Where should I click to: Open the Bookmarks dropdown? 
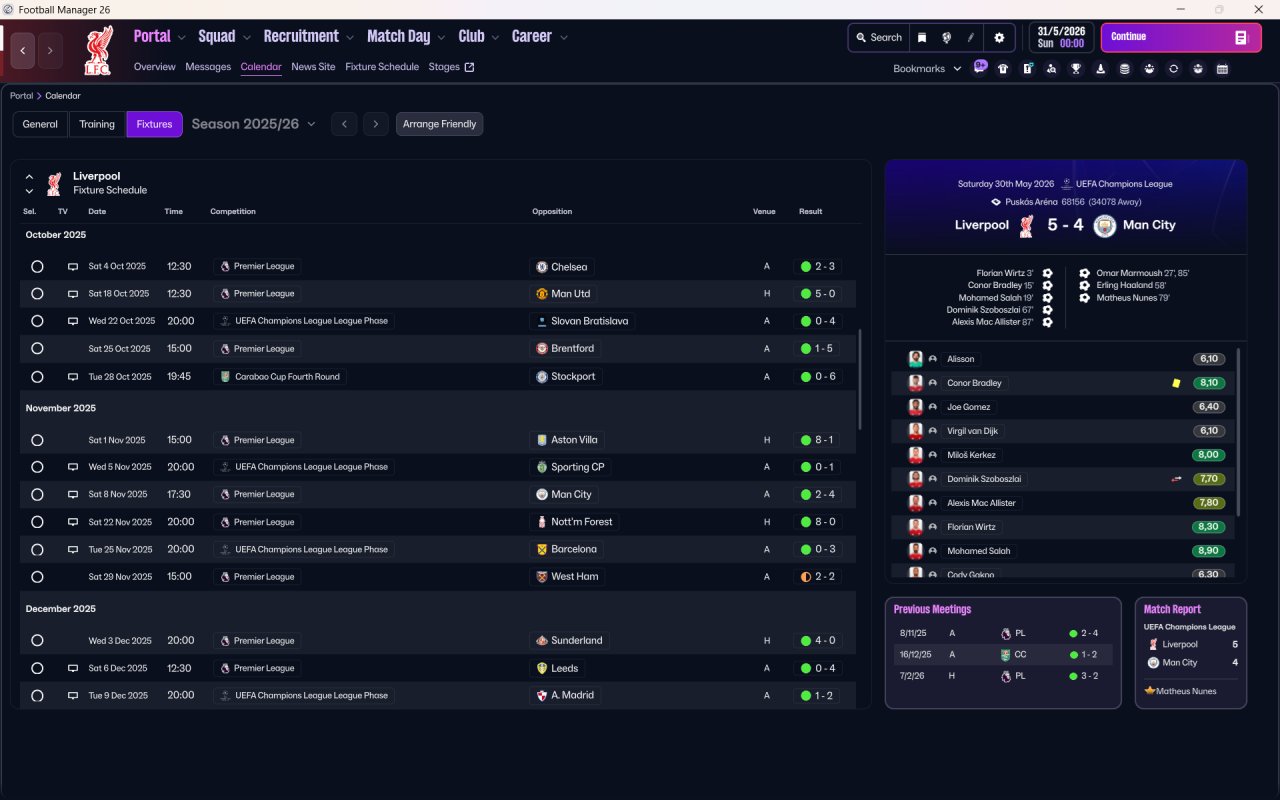pos(927,69)
